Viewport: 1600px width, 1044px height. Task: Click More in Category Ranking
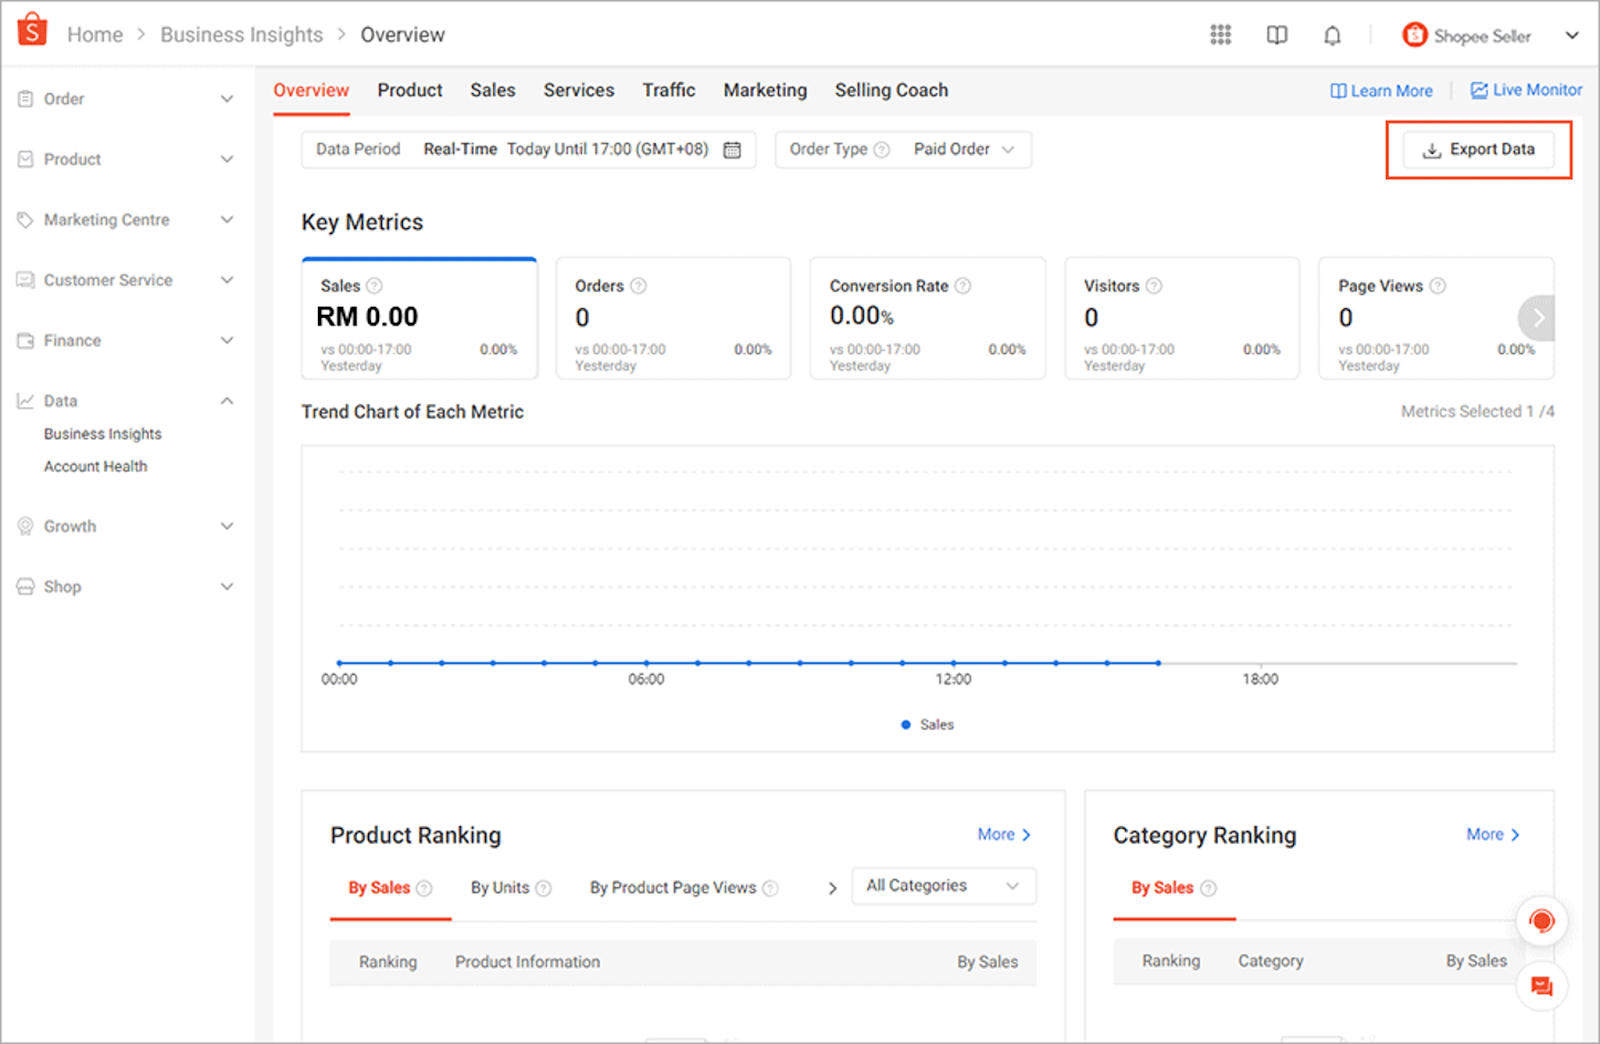1493,834
